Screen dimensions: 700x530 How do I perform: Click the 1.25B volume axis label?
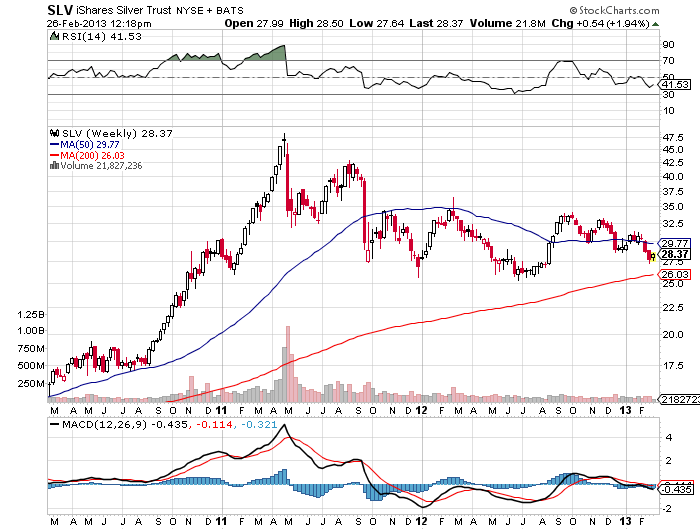(31, 315)
